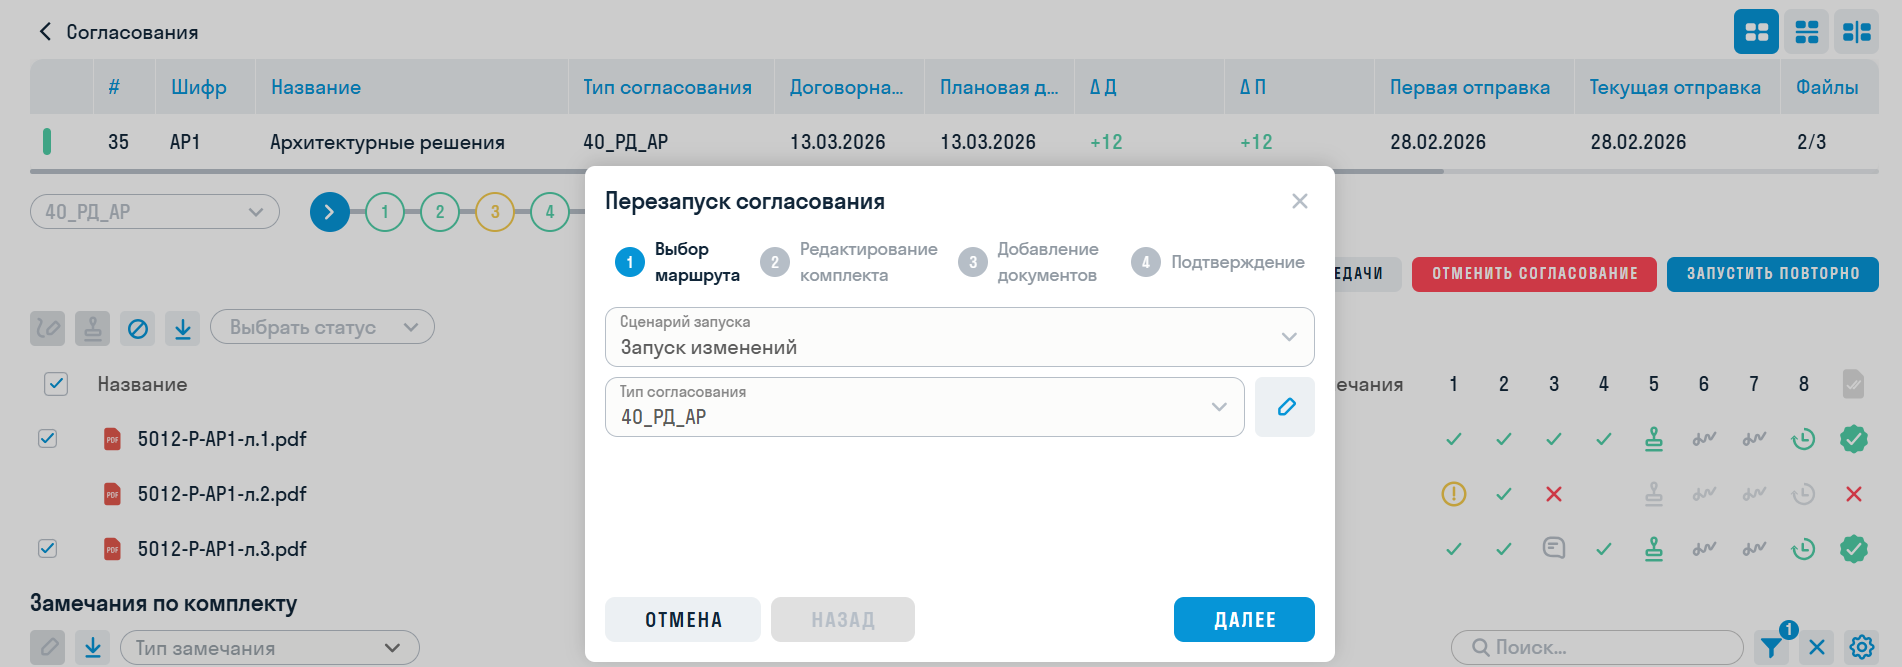The image size is (1902, 667).
Task: Go to step 1 Выбор маршрута
Action: coord(678,262)
